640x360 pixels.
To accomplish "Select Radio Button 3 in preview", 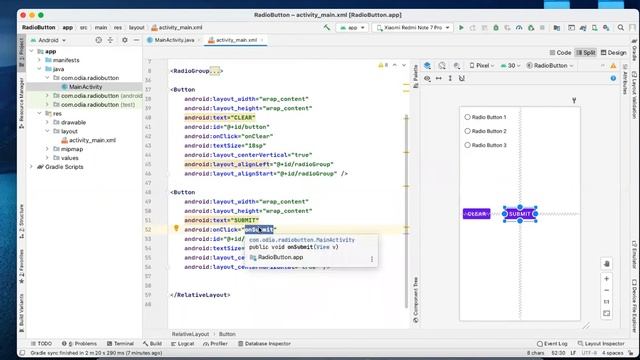I will (485, 145).
